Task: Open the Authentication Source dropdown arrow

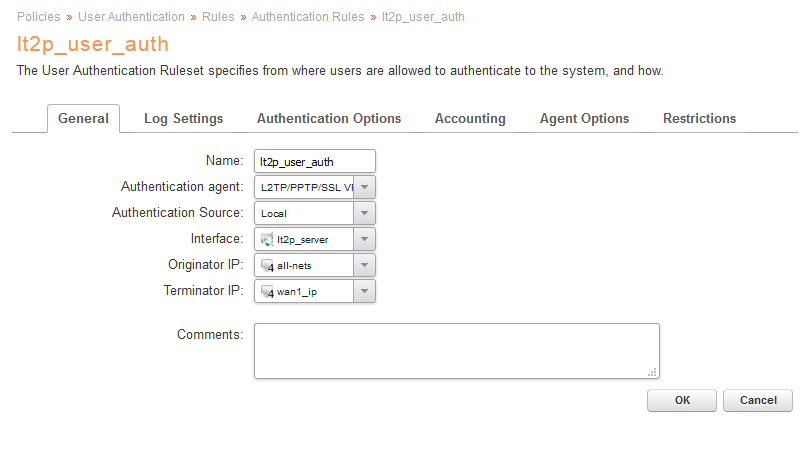Action: coord(365,213)
